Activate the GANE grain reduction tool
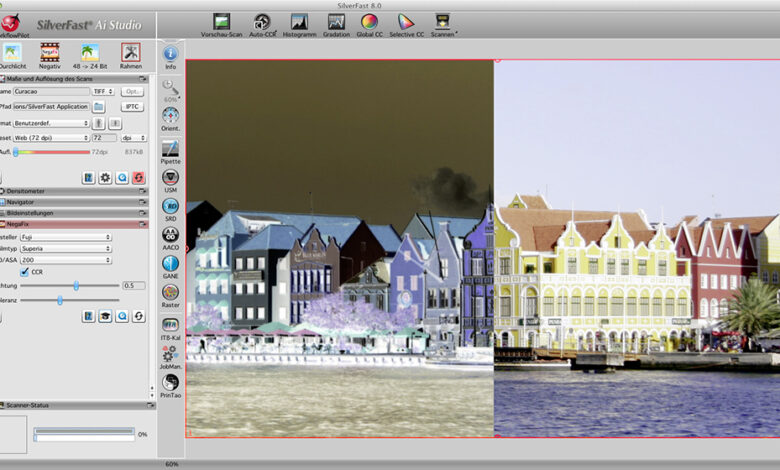The height and width of the screenshot is (470, 780). (x=170, y=264)
